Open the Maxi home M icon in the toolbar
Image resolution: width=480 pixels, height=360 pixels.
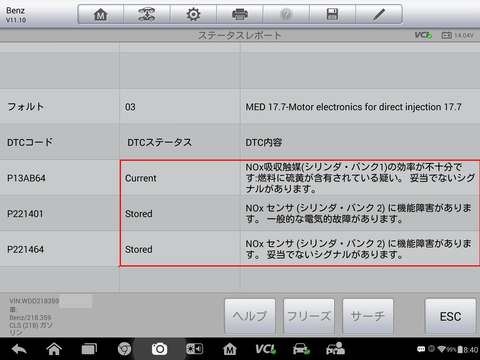(101, 14)
